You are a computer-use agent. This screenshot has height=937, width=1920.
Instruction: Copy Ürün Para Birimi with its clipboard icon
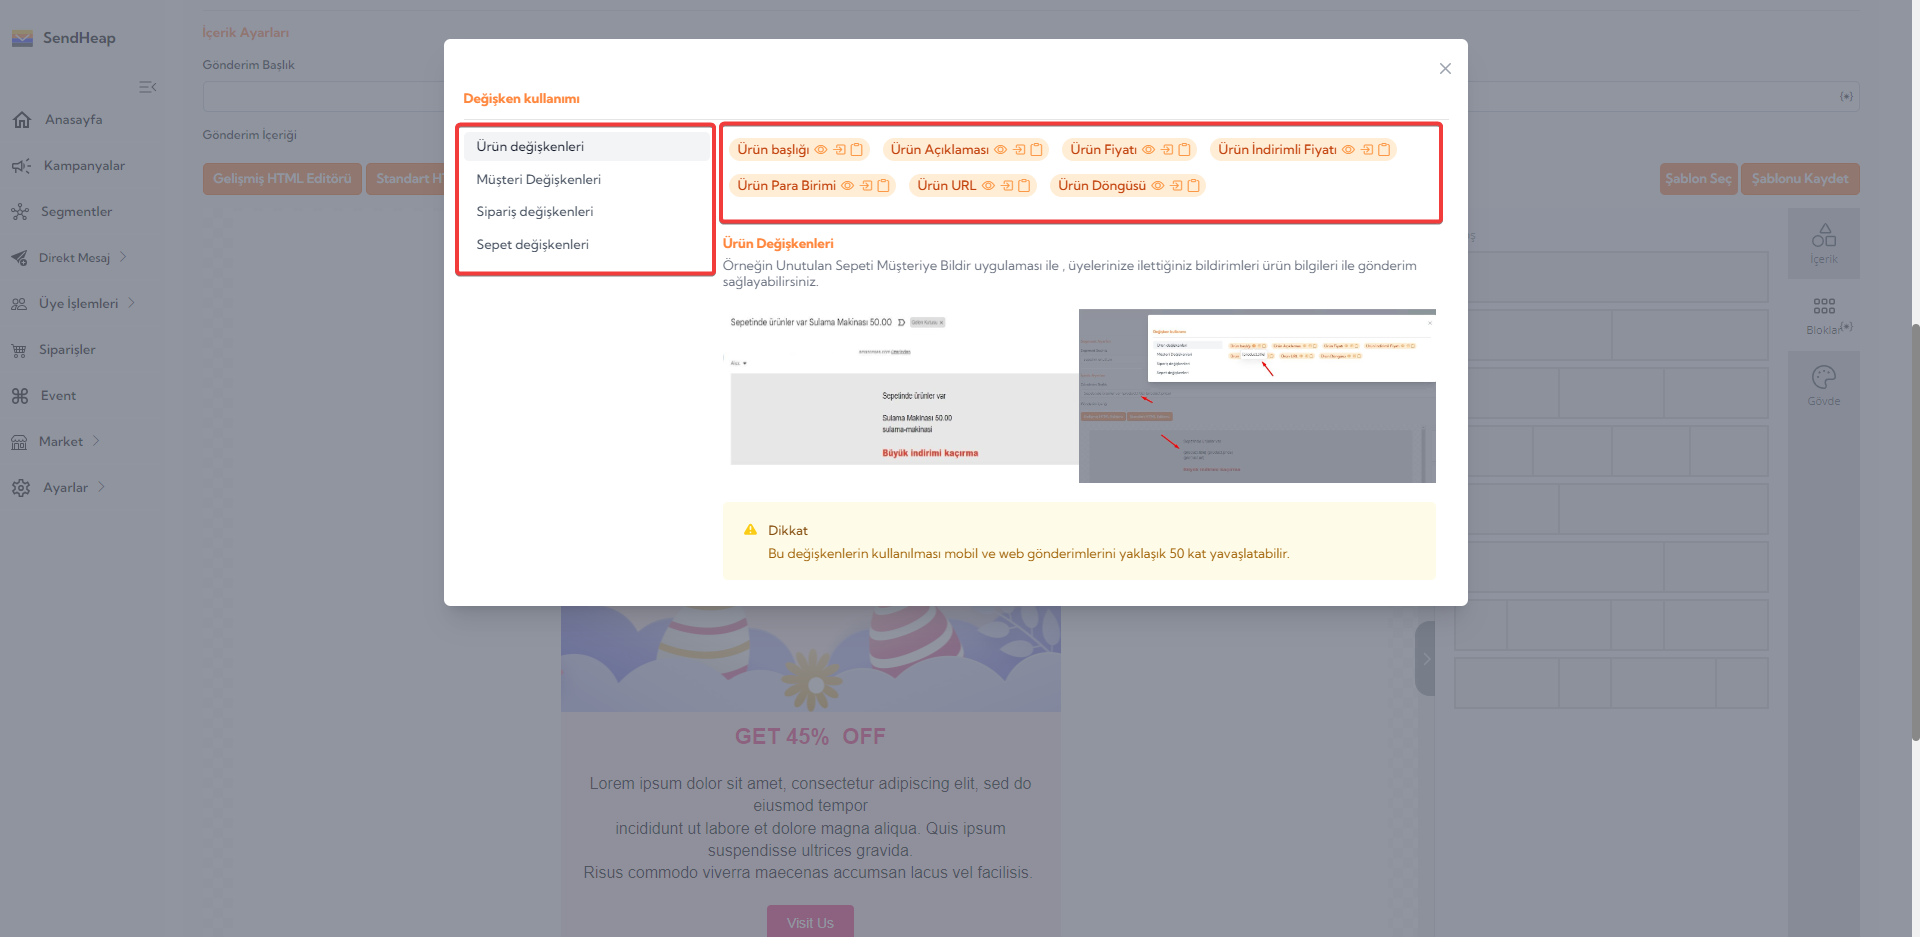click(884, 186)
